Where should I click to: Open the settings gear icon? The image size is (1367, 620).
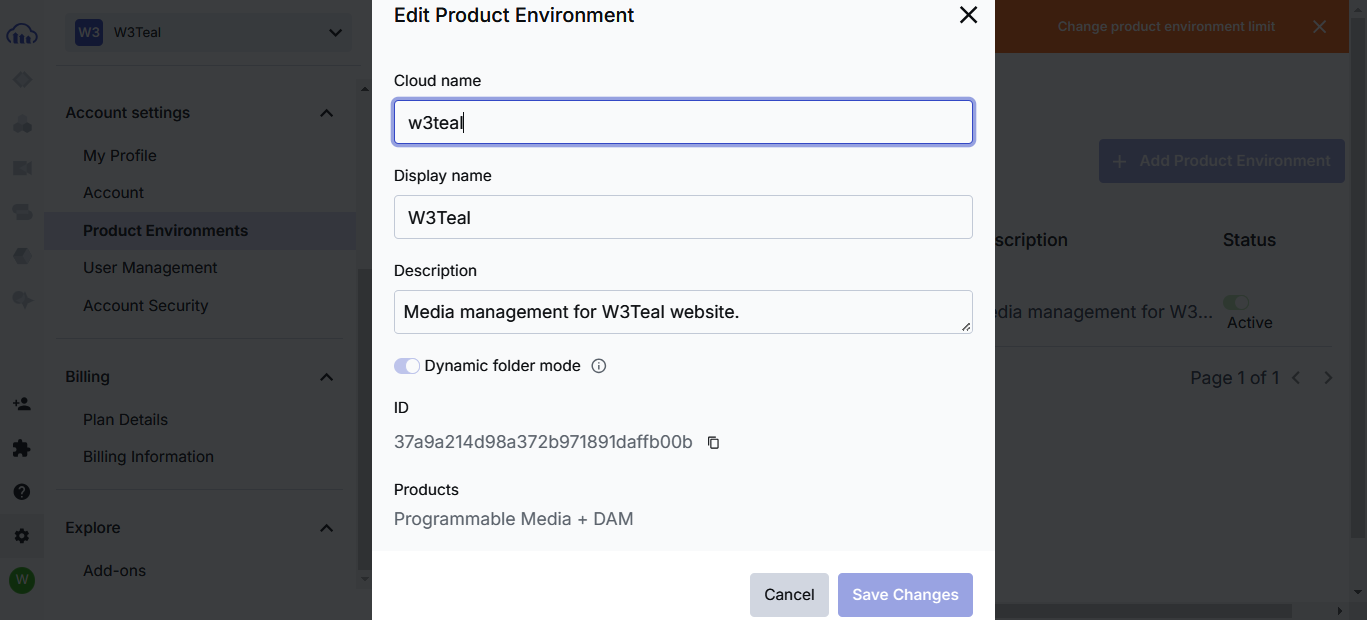pos(21,536)
